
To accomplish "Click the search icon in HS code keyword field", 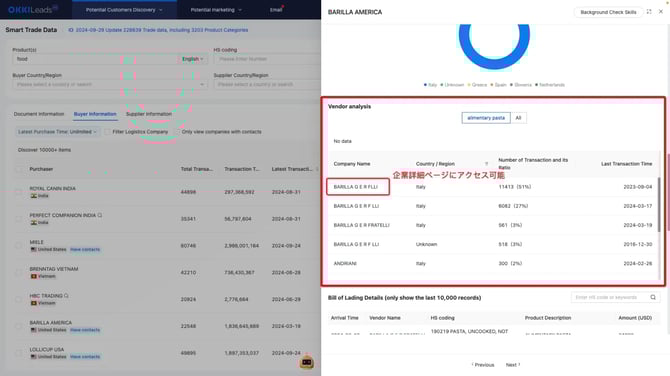I will [653, 297].
